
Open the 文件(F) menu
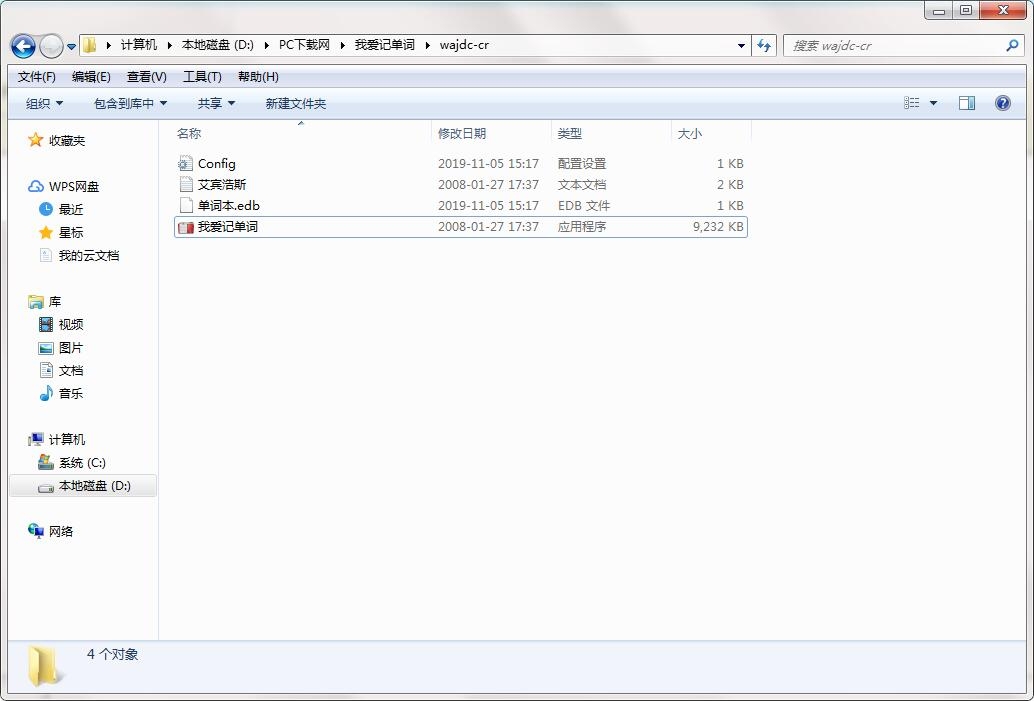(36, 76)
